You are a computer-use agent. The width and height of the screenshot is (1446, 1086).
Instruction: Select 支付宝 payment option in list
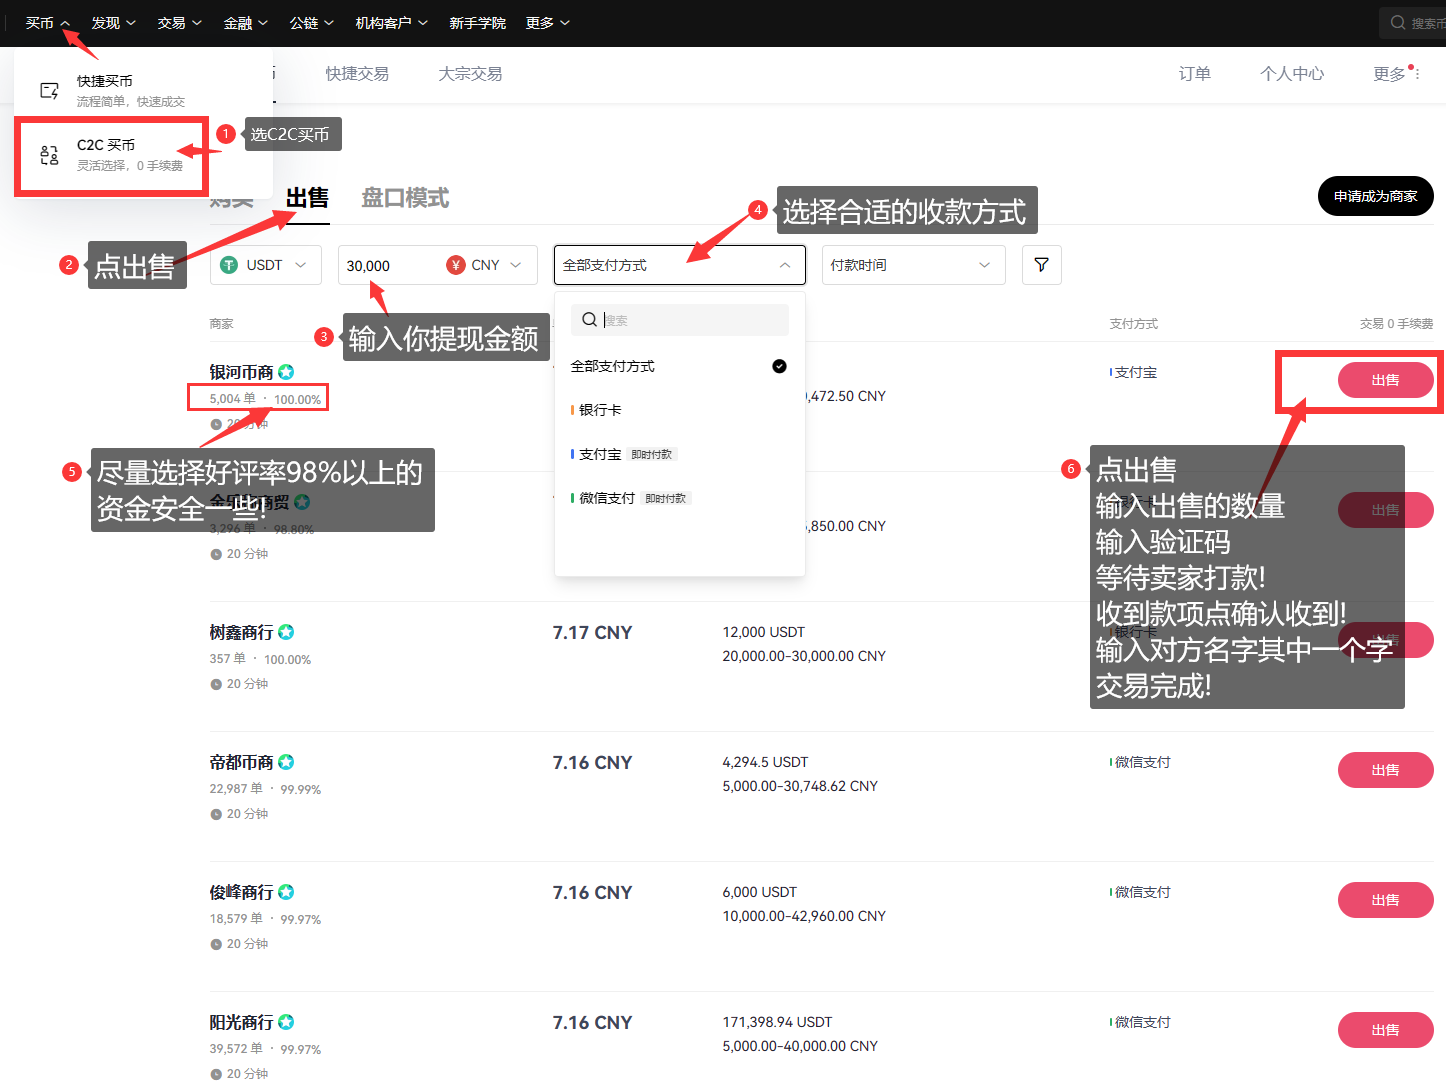click(x=600, y=454)
